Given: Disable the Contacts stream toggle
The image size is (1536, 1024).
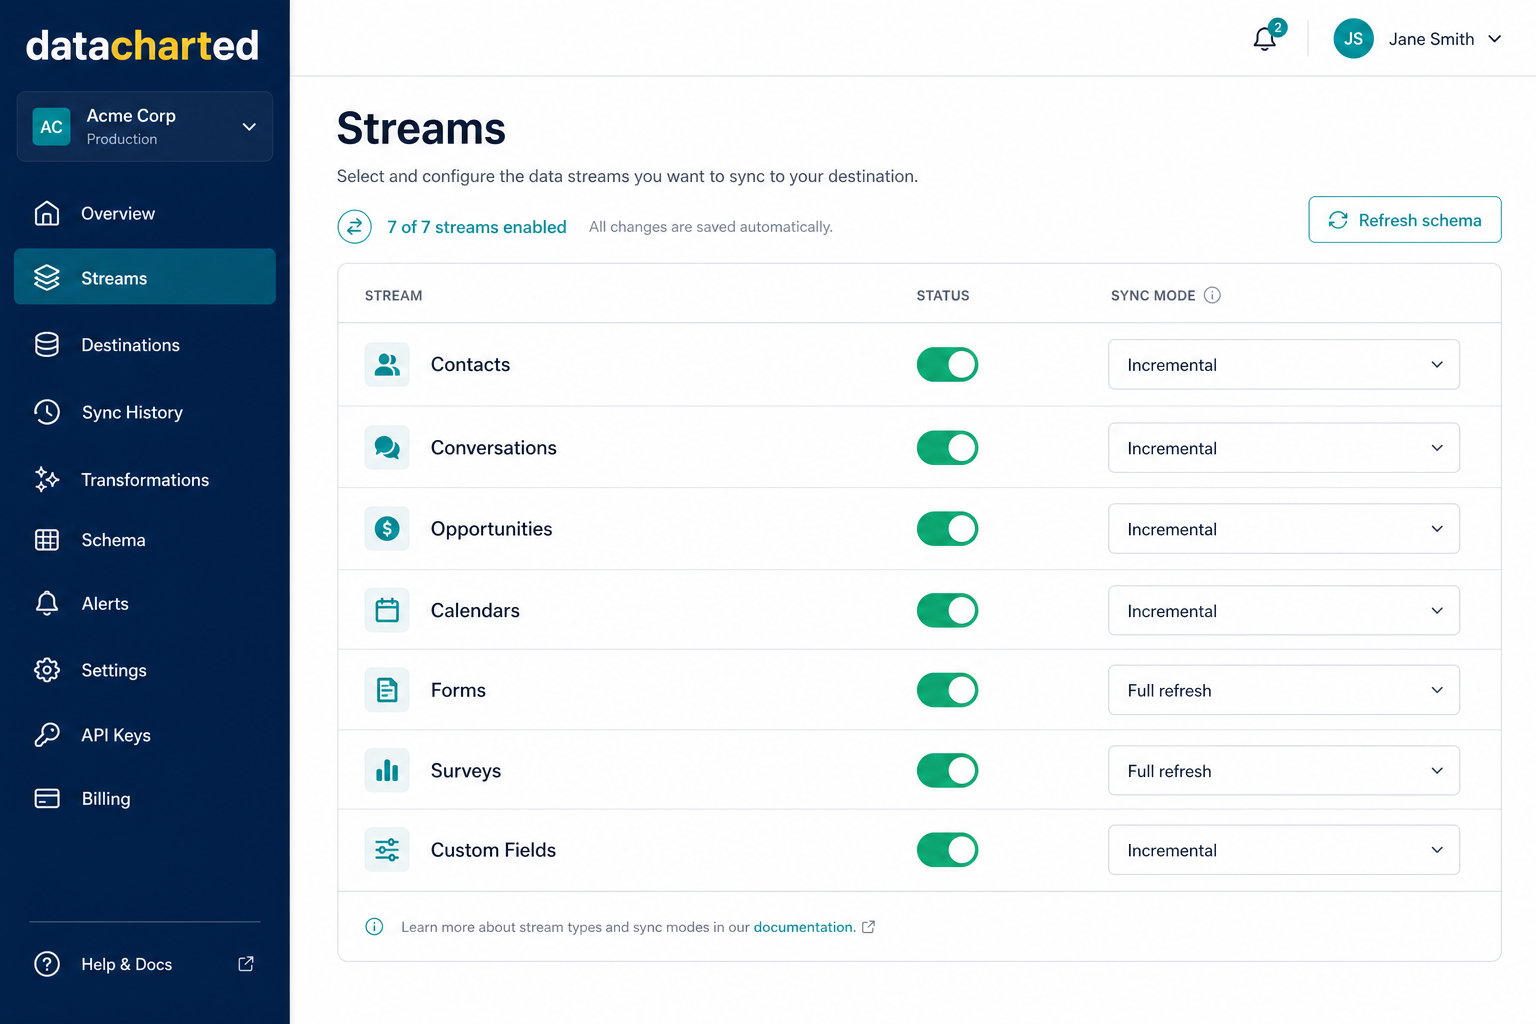Looking at the screenshot, I should 947,365.
